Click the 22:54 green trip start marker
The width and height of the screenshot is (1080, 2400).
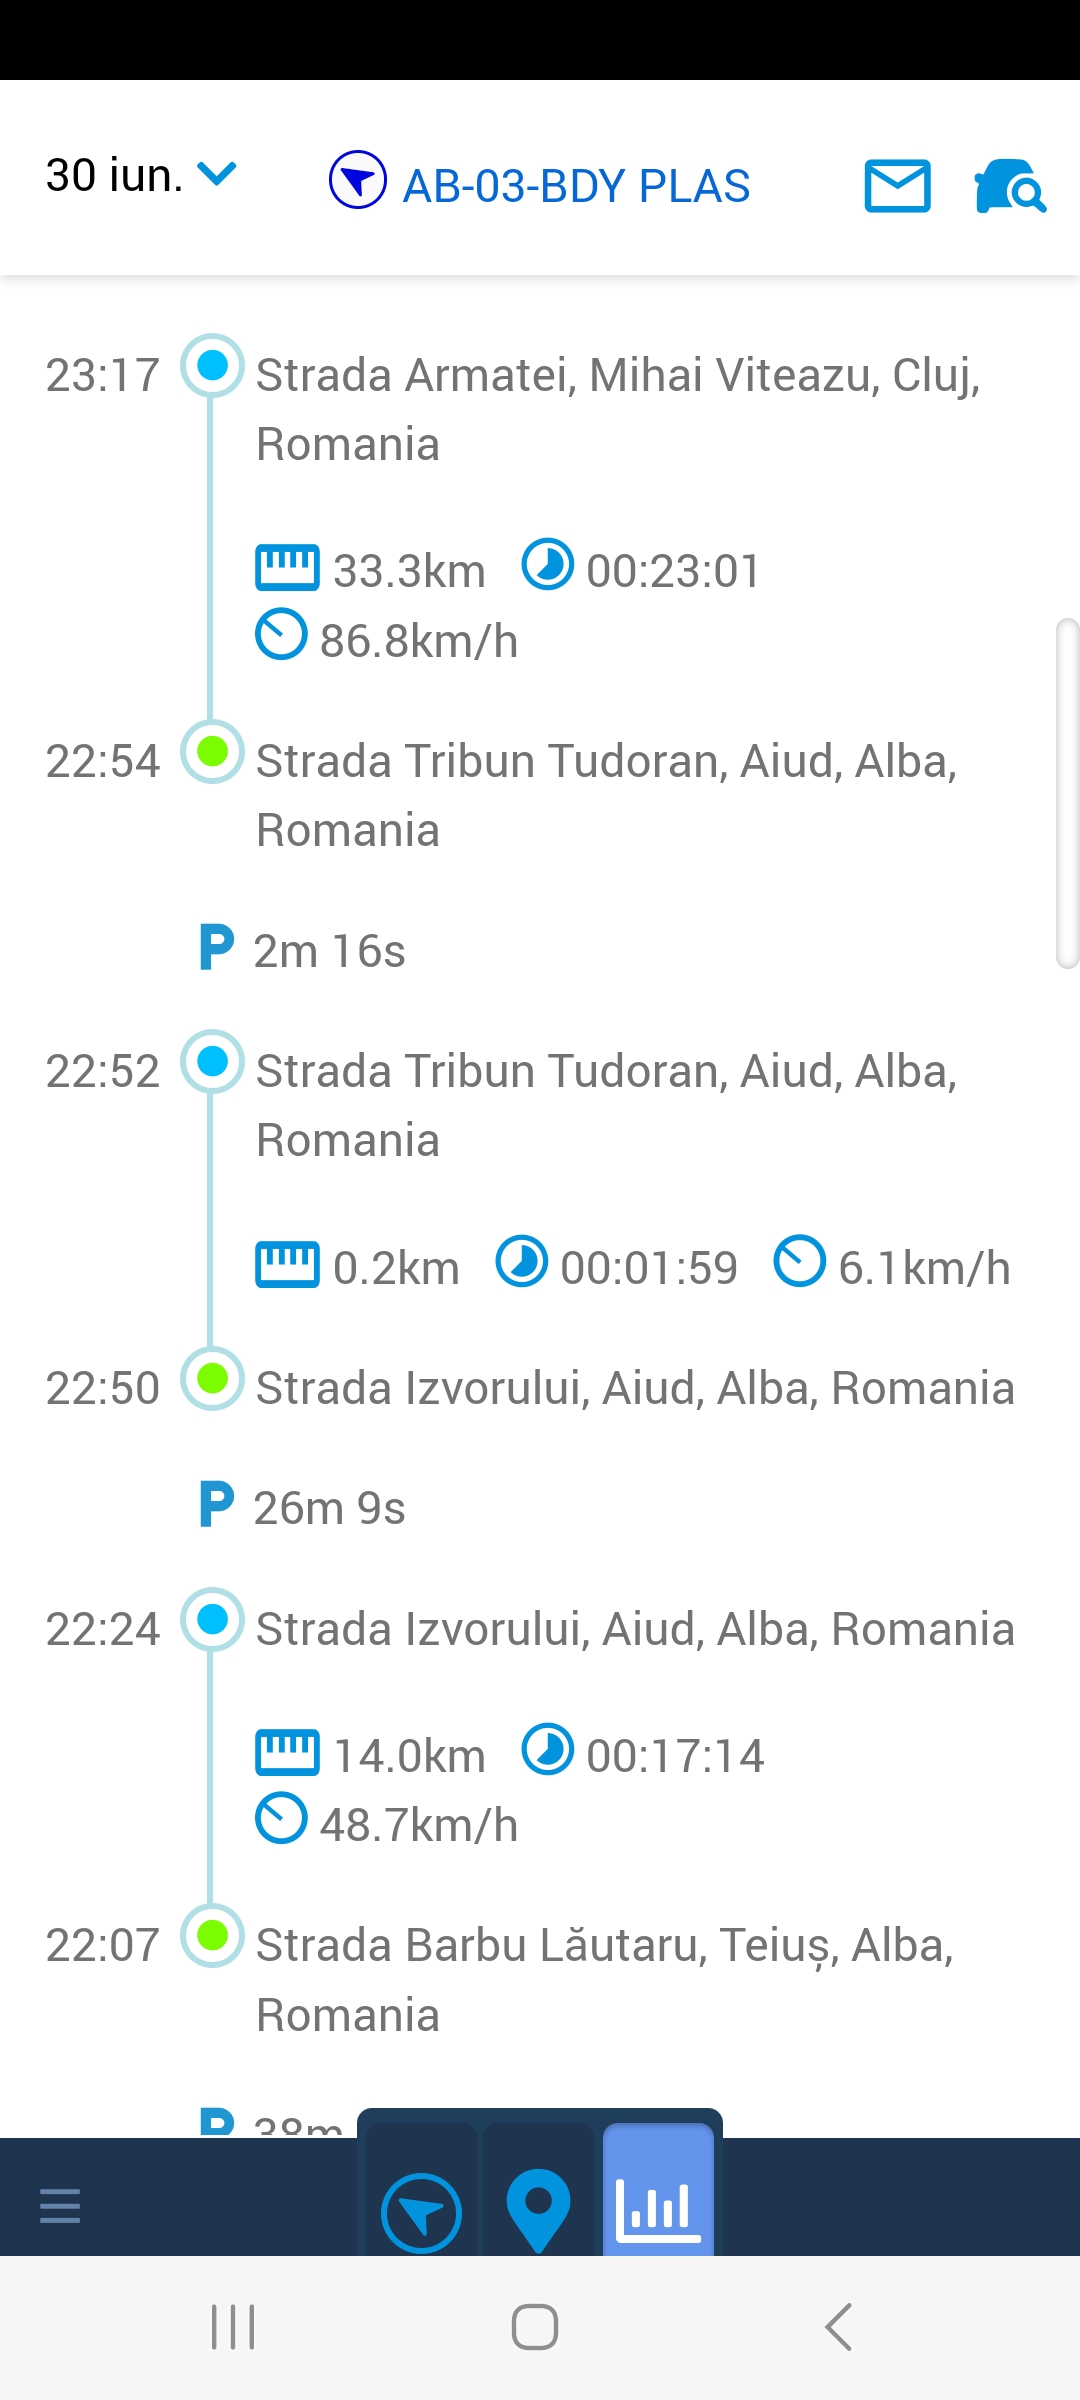point(212,751)
